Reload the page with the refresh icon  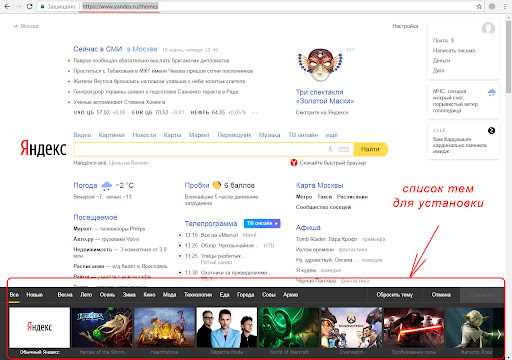29,6
